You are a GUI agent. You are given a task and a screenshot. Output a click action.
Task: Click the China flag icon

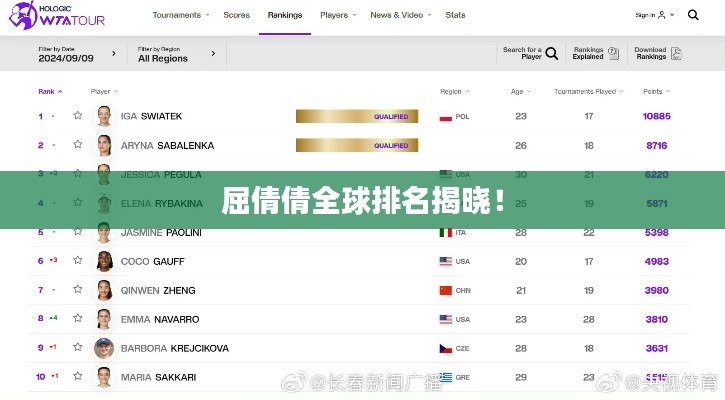pyautogui.click(x=446, y=290)
